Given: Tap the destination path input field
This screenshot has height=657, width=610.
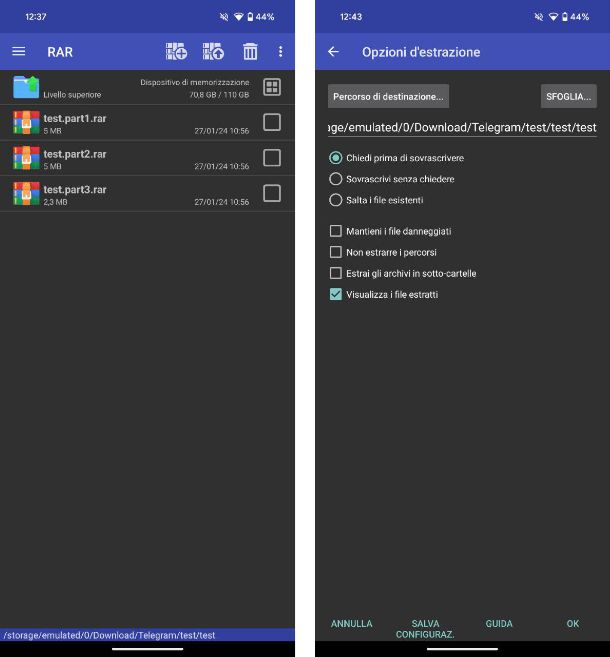Looking at the screenshot, I should click(462, 127).
